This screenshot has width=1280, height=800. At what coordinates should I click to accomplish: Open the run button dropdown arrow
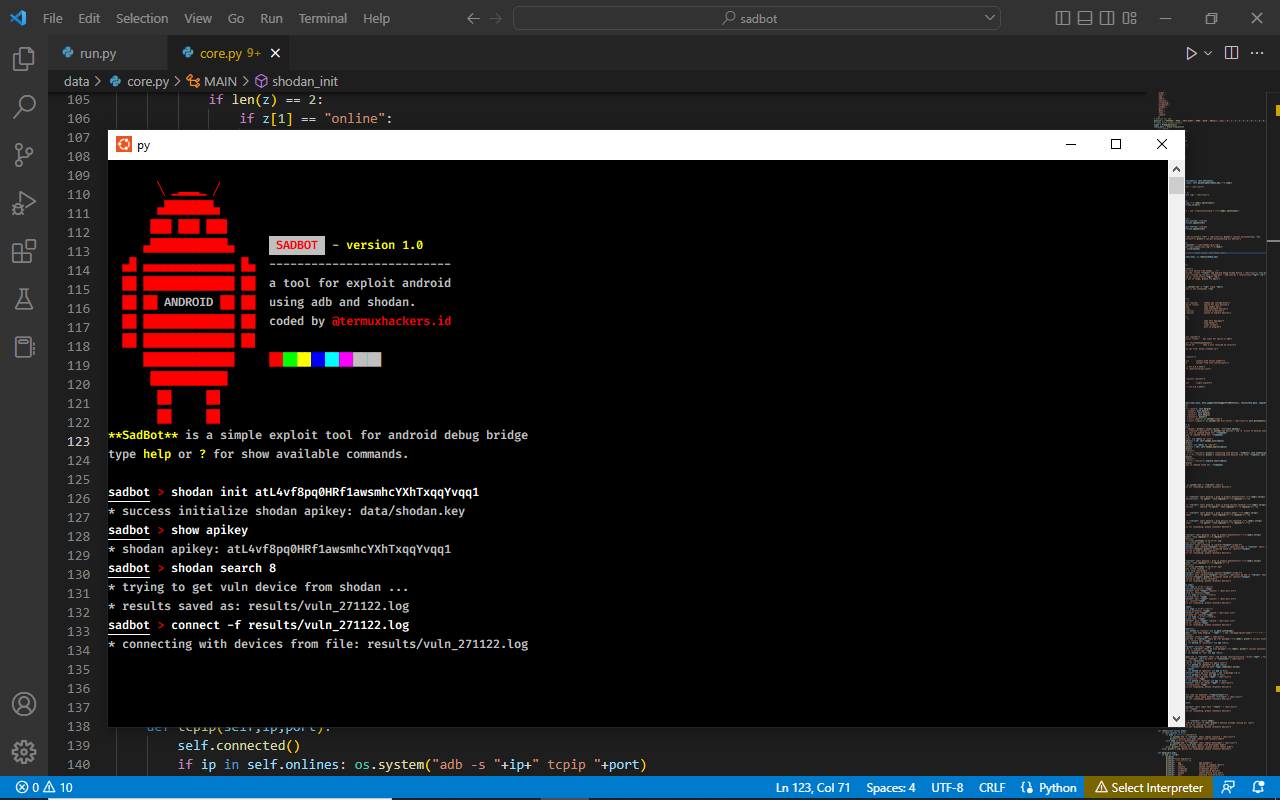click(1208, 53)
